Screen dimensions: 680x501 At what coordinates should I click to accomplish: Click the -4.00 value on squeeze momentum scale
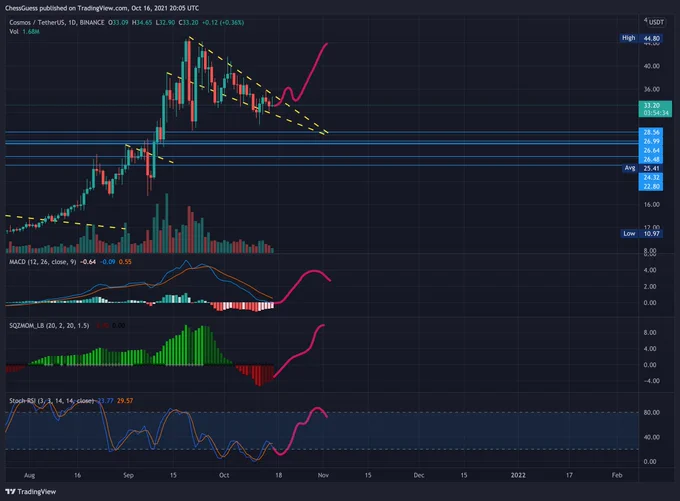(650, 381)
